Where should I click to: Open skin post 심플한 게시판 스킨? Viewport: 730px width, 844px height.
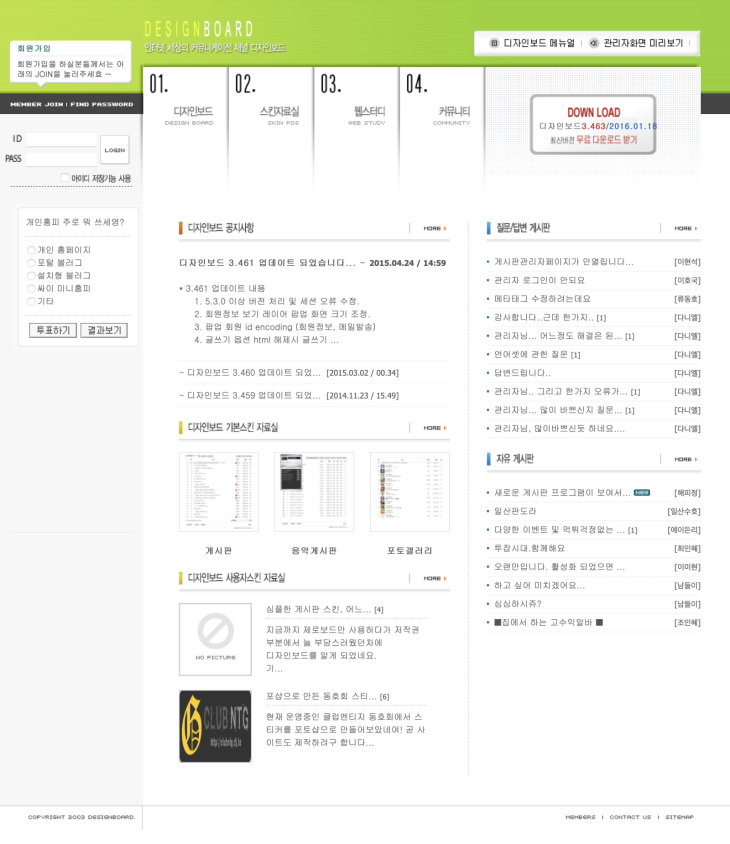[x=319, y=609]
